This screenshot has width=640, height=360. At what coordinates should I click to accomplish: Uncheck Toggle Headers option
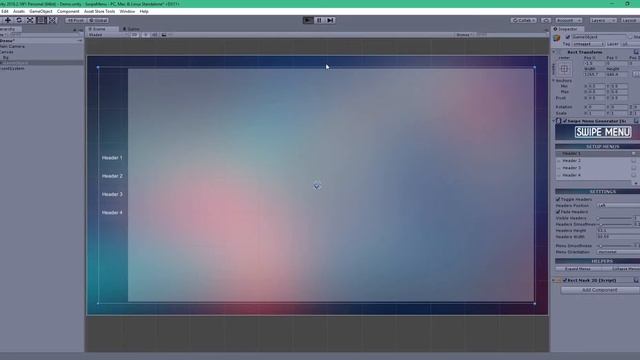(x=558, y=199)
